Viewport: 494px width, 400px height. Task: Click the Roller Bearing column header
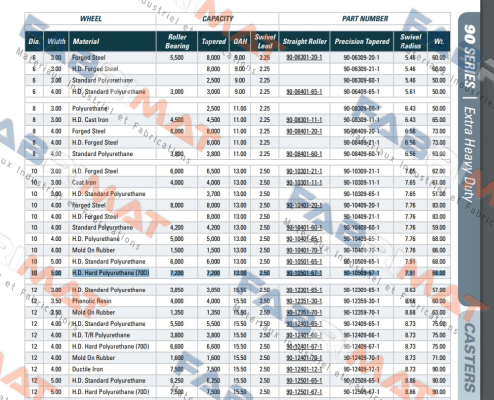click(x=177, y=41)
